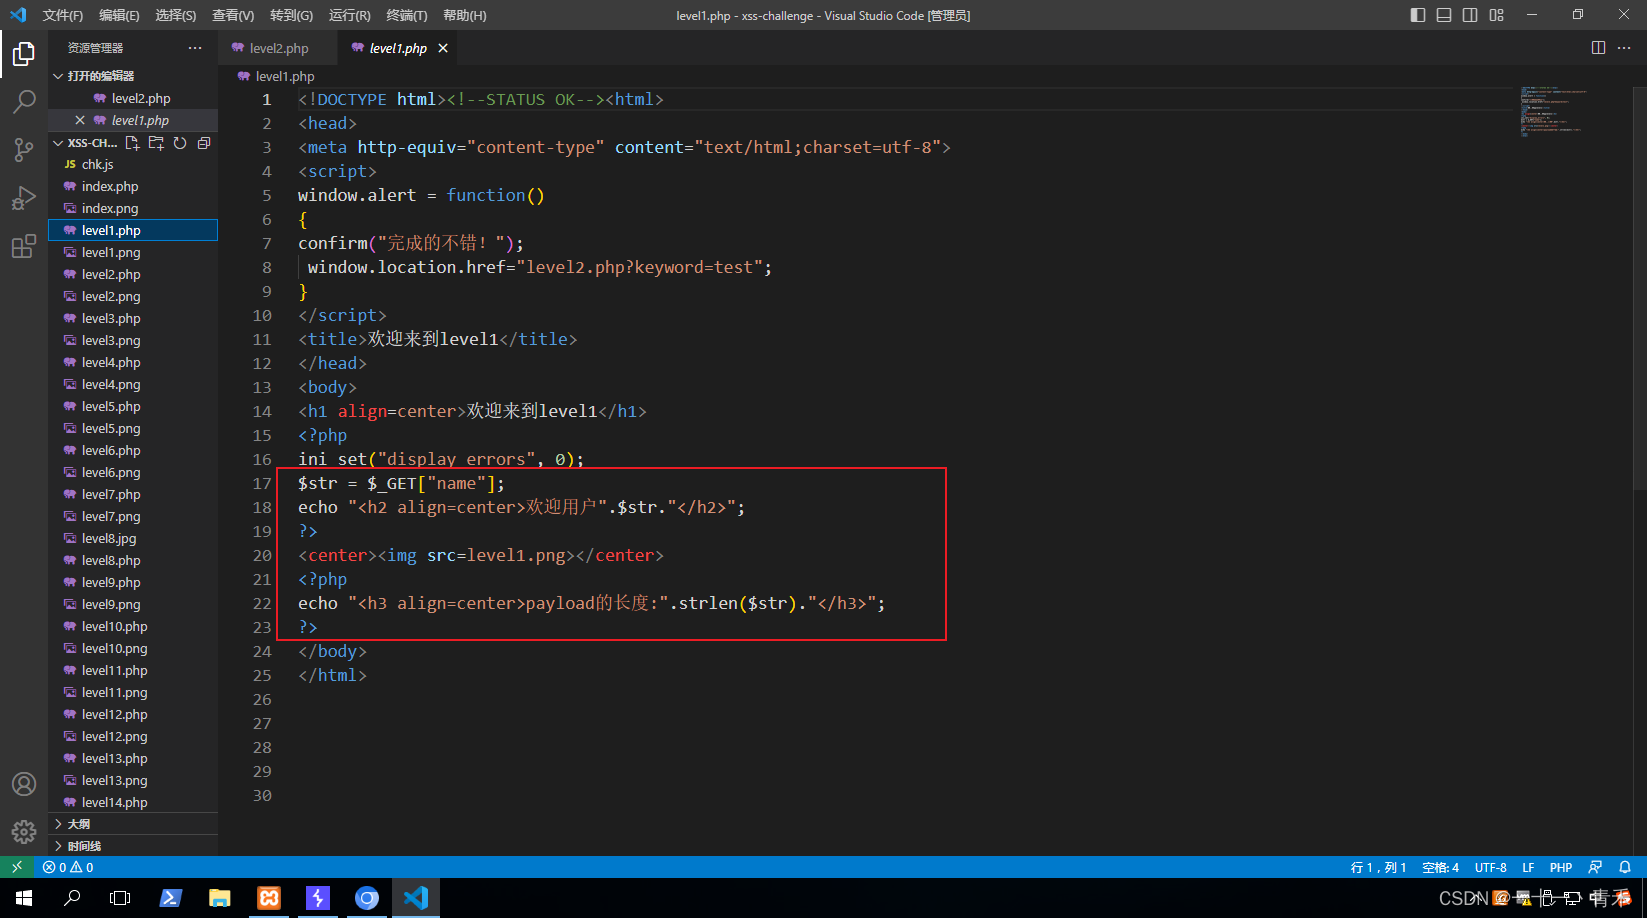Viewport: 1647px width, 918px height.
Task: Place cursor on line 17 $str assignment
Action: coord(401,483)
